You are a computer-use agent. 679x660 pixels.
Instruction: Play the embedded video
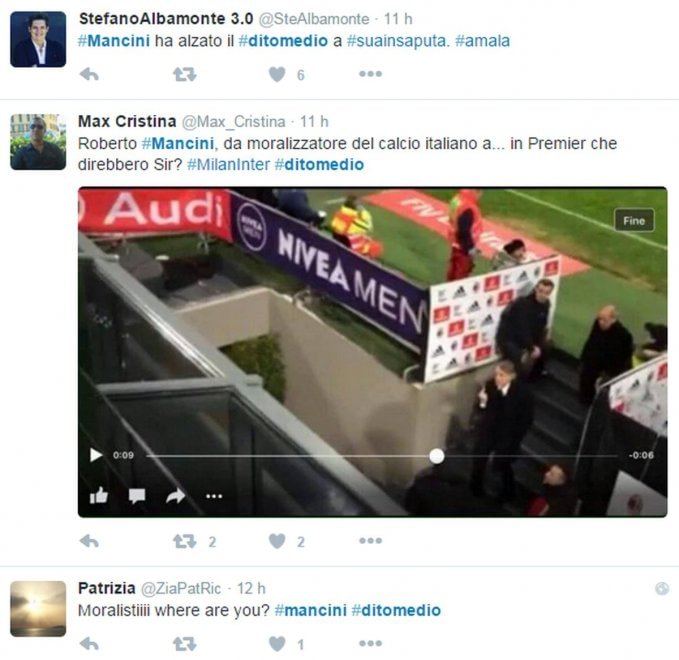tap(96, 455)
